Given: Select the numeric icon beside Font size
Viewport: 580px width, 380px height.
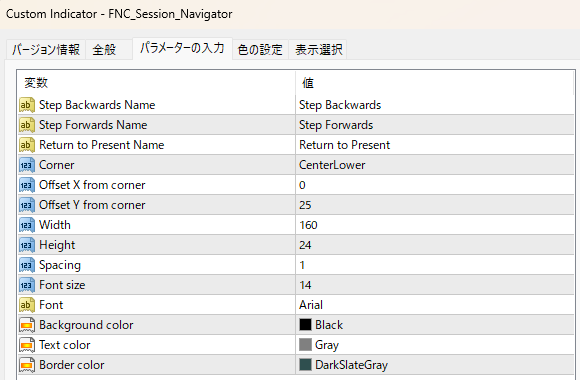Looking at the screenshot, I should (x=27, y=285).
